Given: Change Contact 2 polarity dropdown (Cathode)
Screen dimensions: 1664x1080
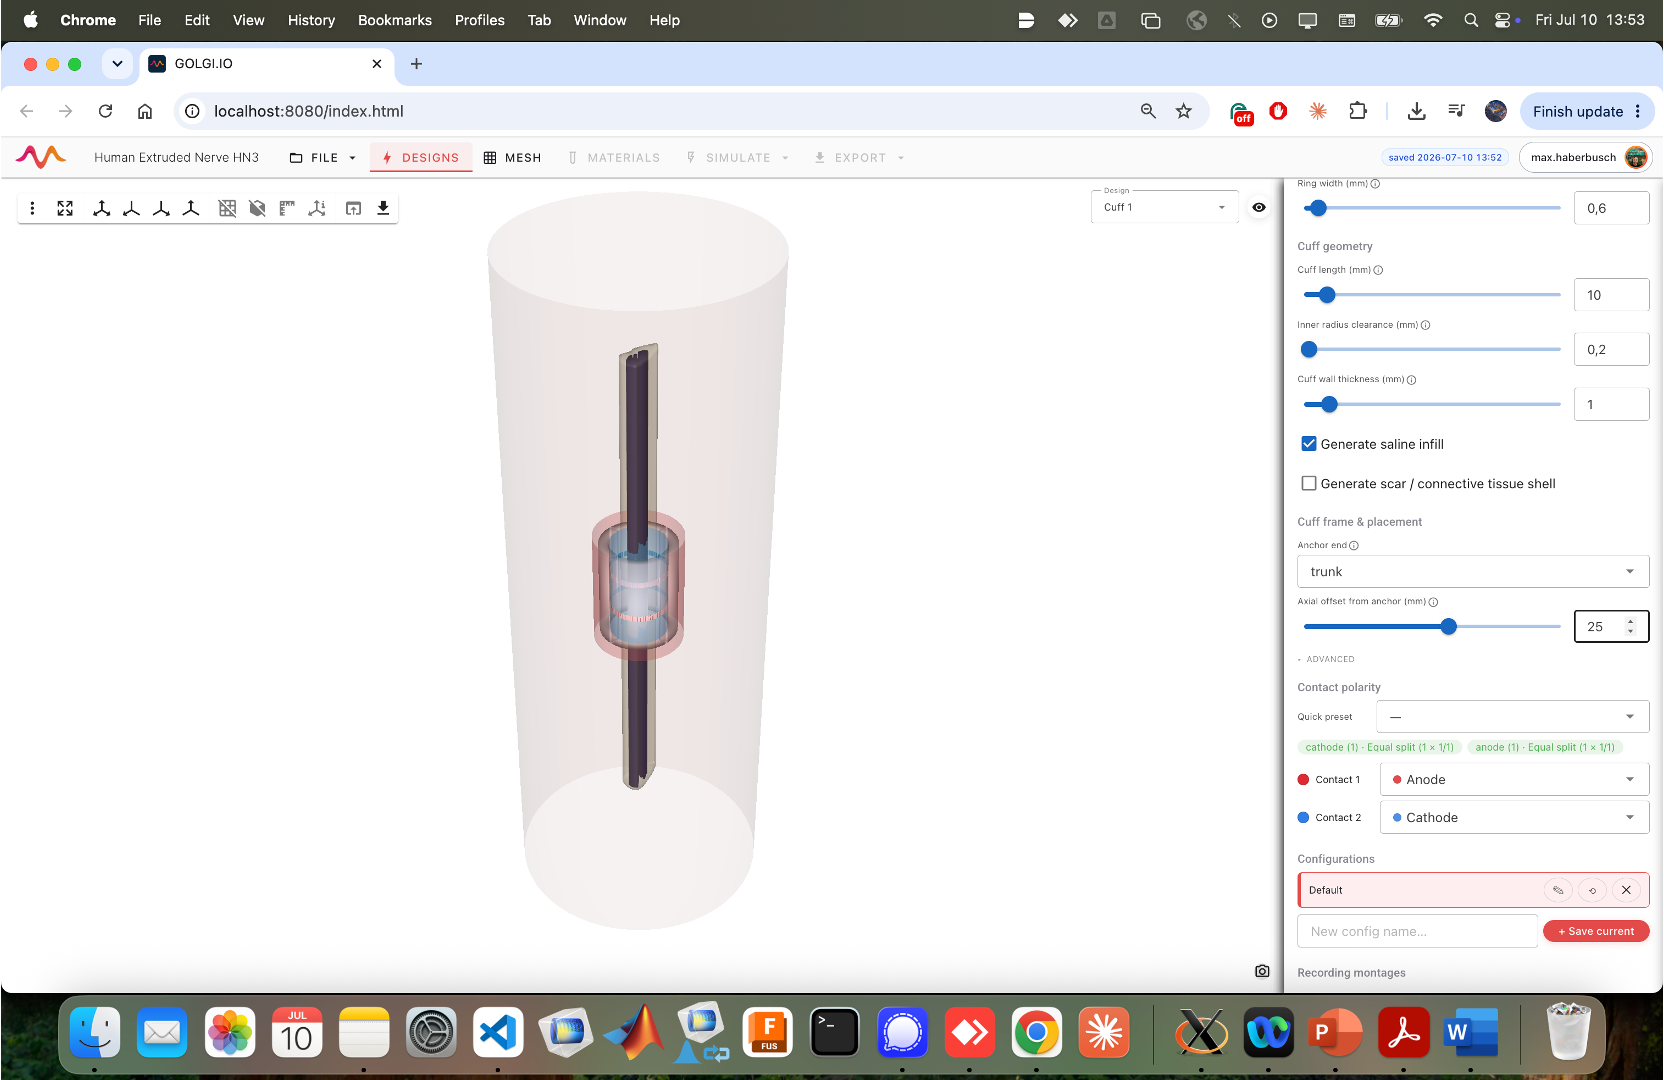Looking at the screenshot, I should (1514, 818).
